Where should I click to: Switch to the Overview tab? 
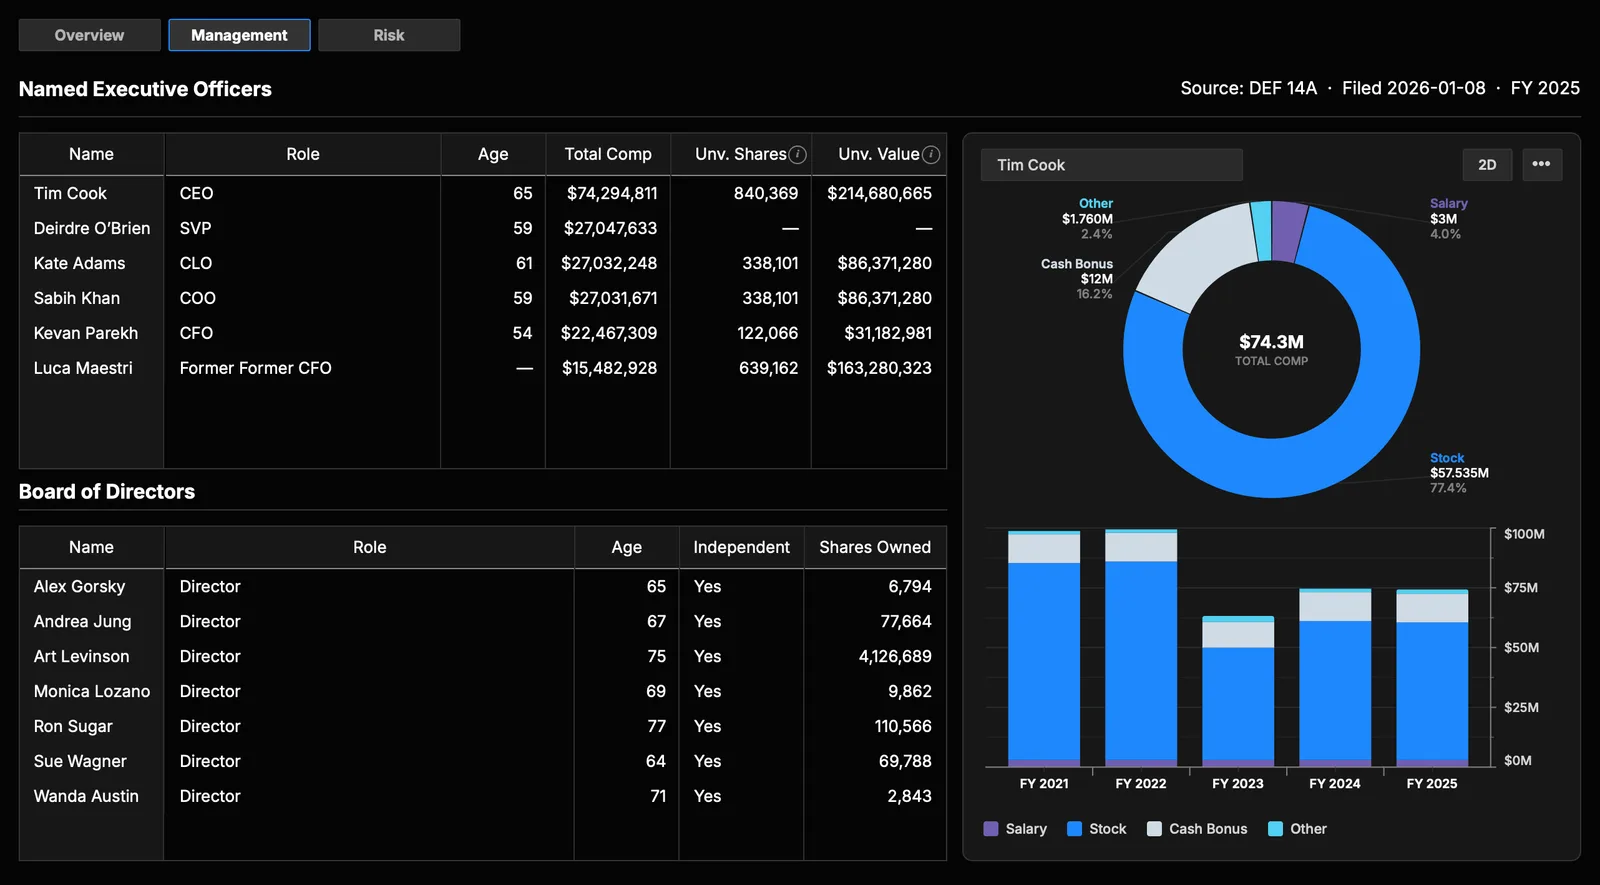click(90, 35)
